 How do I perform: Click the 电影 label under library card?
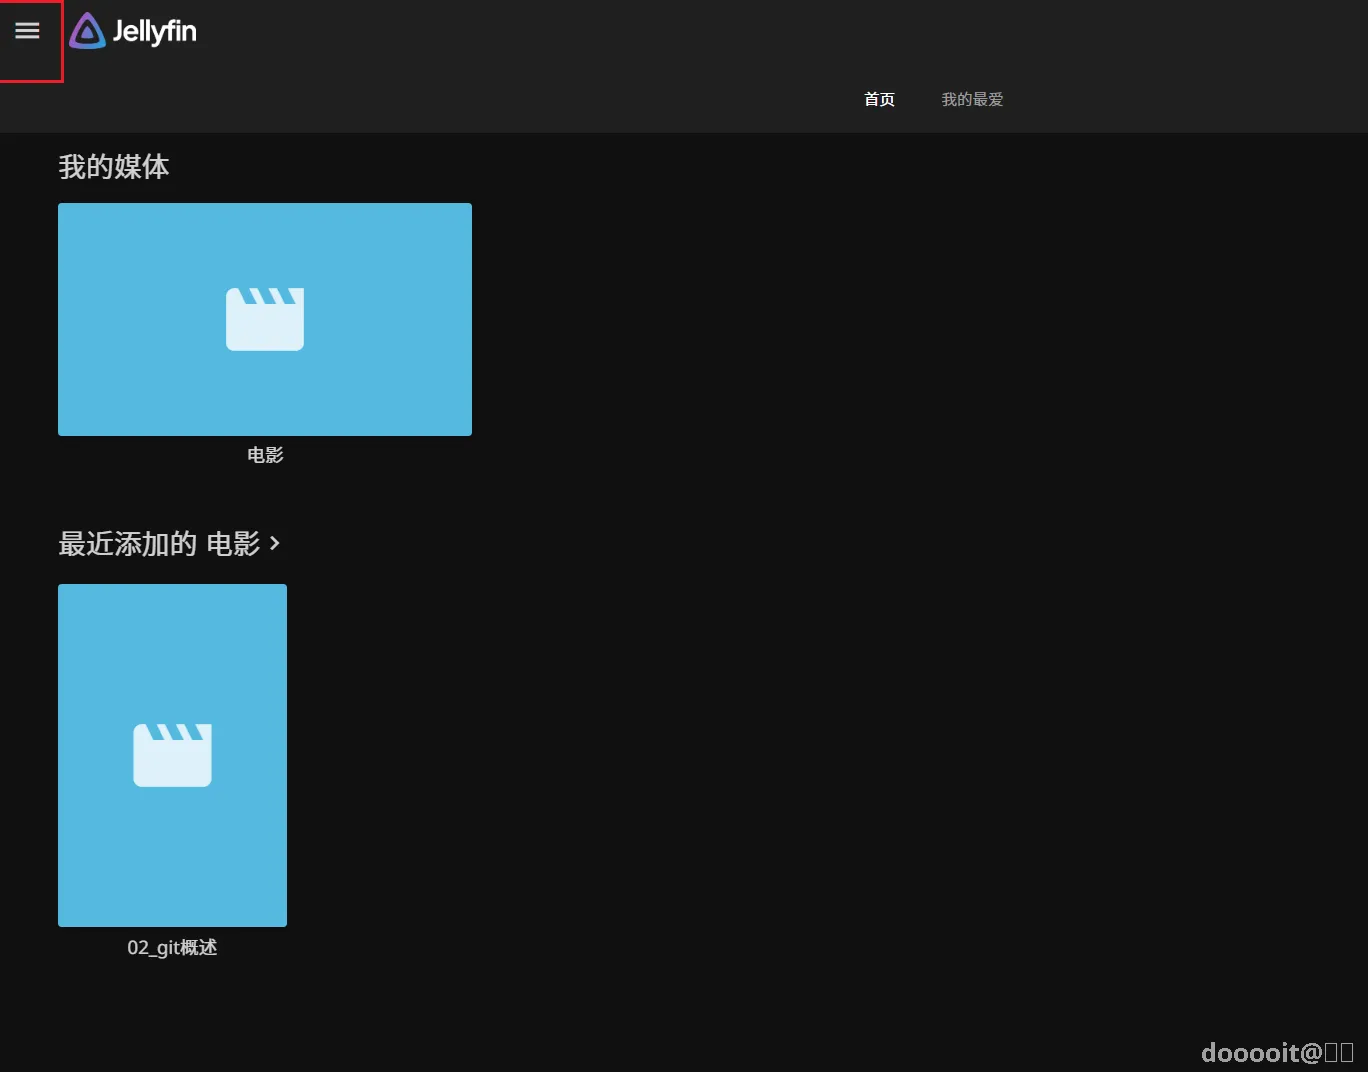point(265,455)
